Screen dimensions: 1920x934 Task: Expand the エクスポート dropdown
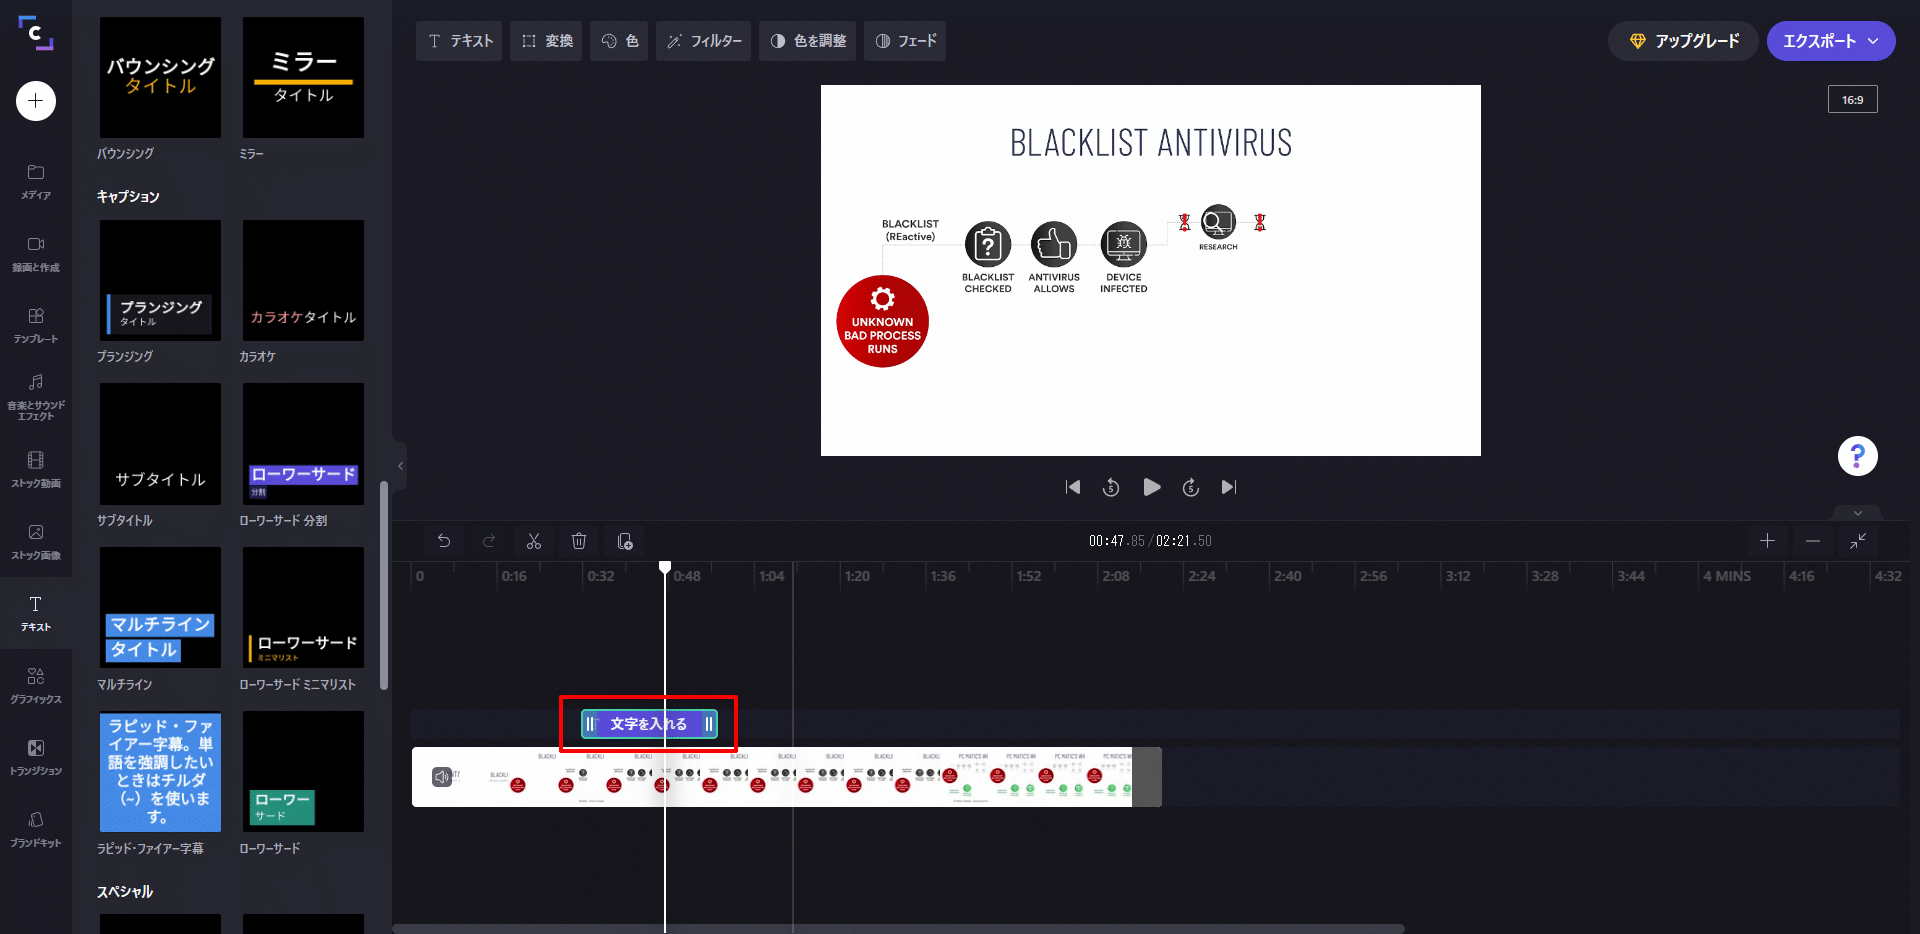point(1874,41)
